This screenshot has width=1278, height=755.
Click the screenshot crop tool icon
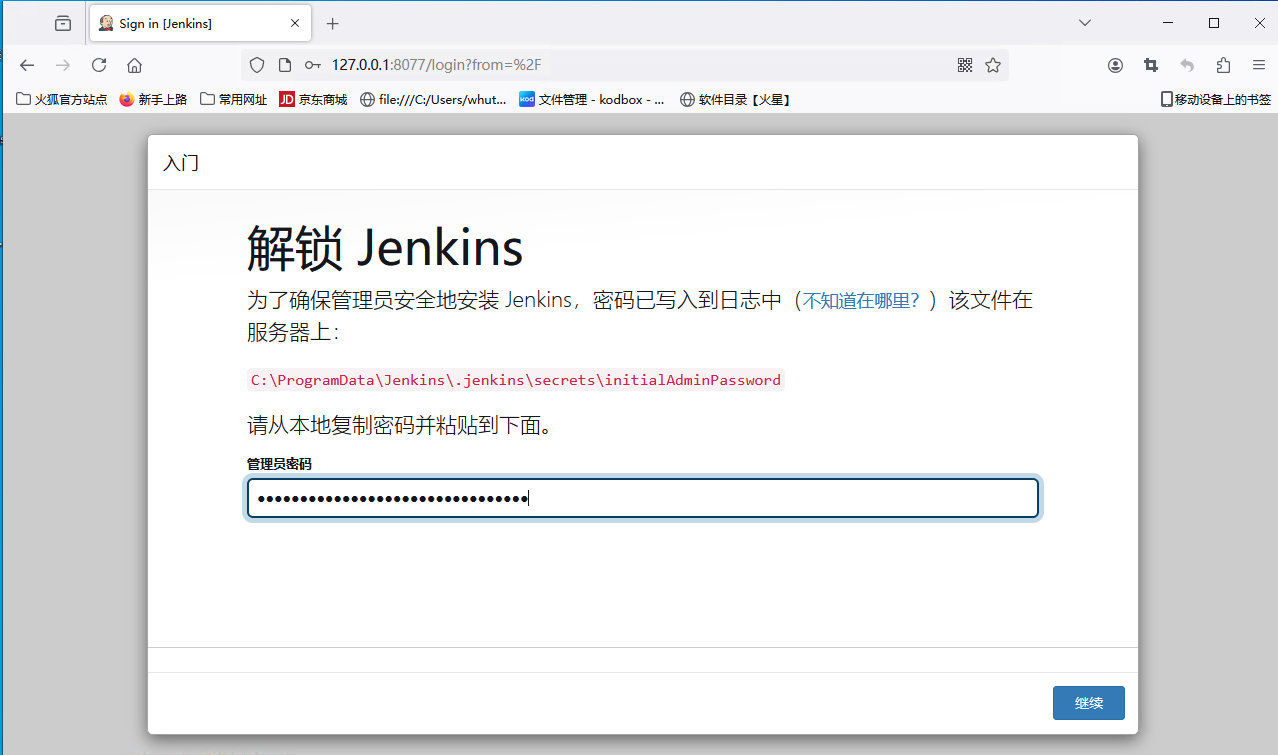click(x=1151, y=65)
